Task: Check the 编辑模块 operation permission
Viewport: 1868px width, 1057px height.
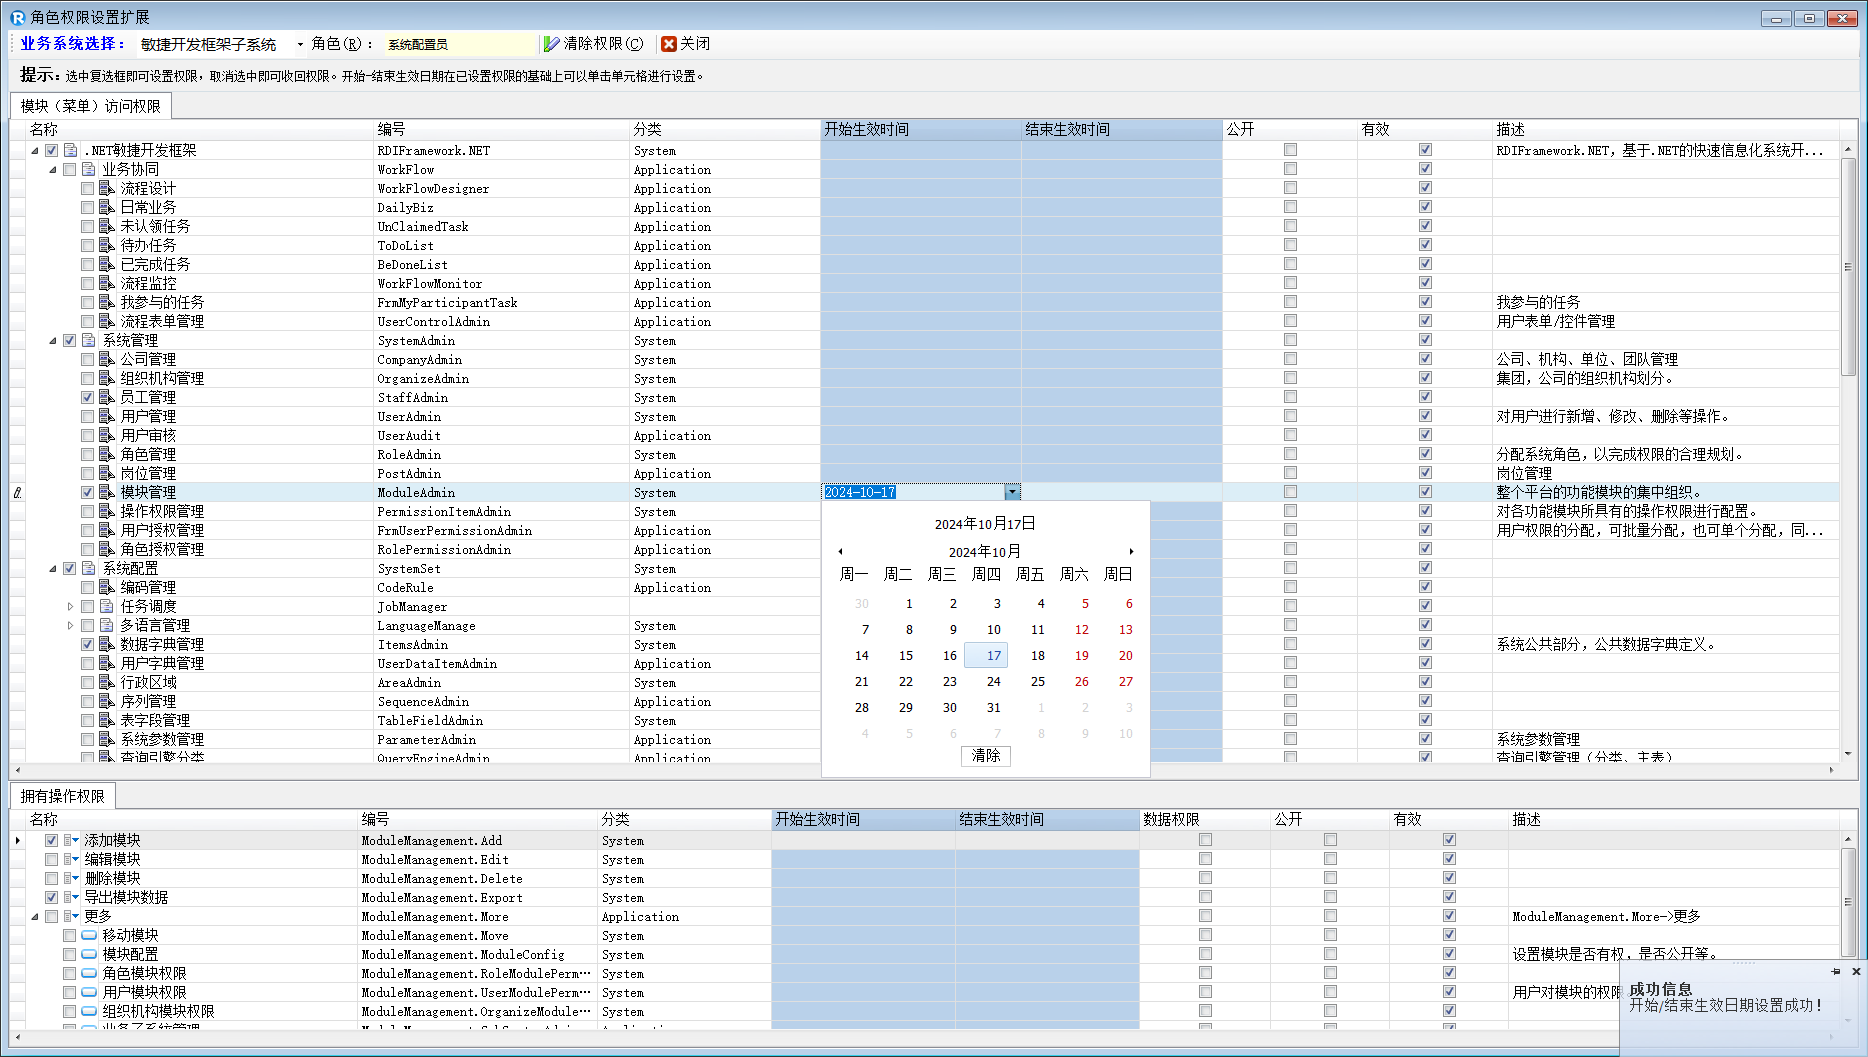Action: coord(51,859)
